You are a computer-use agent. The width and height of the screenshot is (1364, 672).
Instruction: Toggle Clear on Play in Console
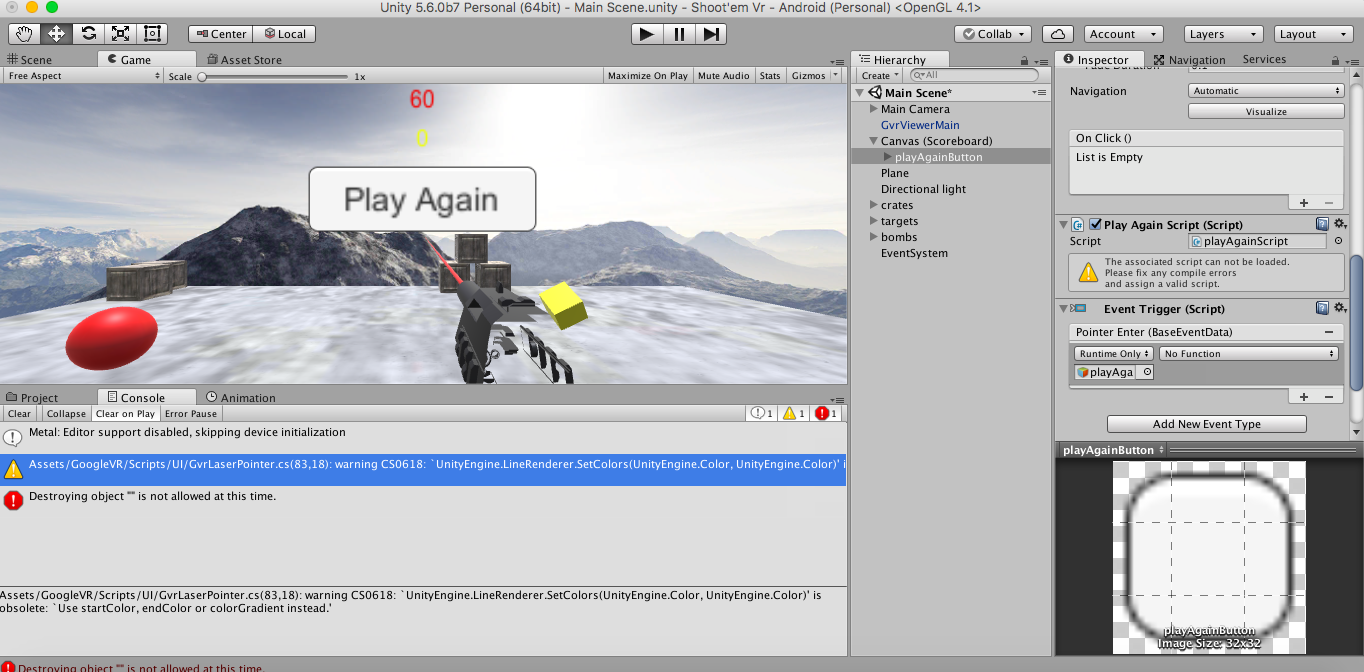click(125, 414)
